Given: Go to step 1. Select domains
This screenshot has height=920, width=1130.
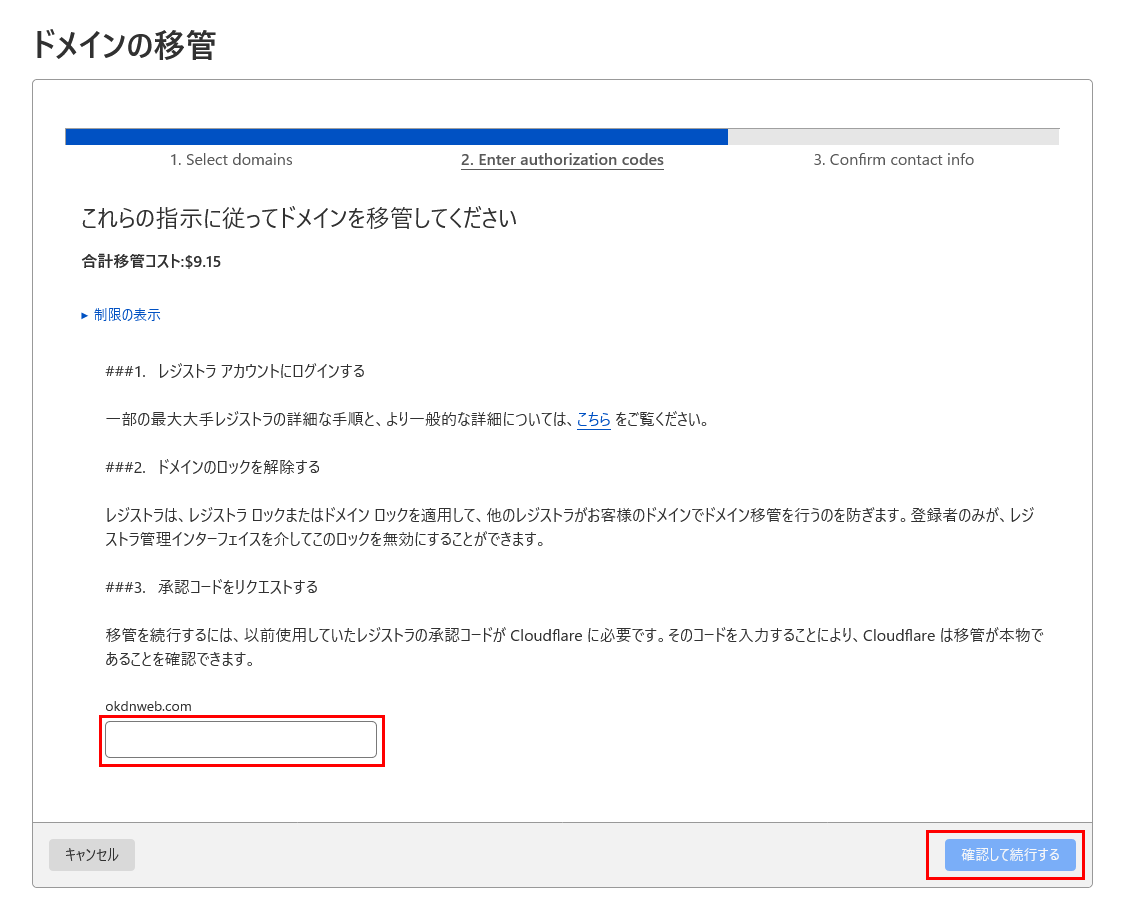Looking at the screenshot, I should point(231,160).
